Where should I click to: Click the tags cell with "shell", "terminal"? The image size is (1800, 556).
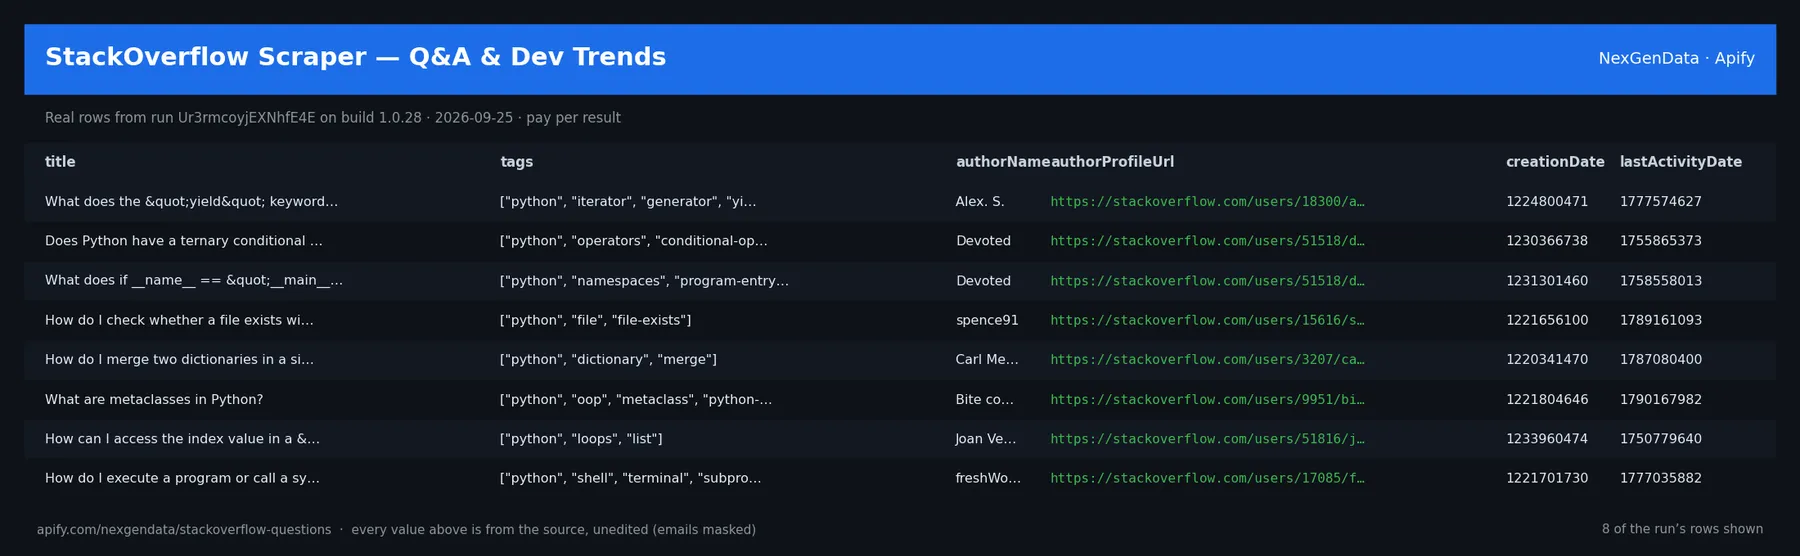(630, 478)
